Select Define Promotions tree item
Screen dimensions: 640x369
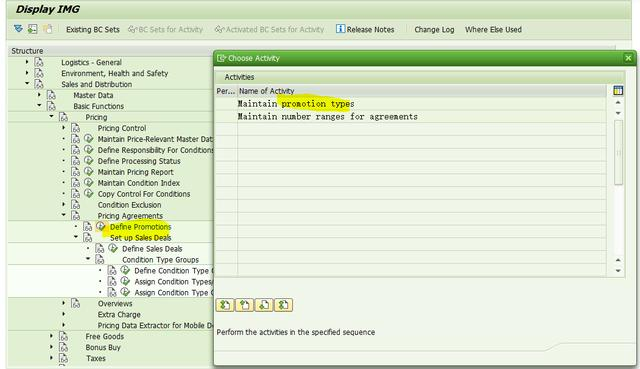[x=140, y=227]
